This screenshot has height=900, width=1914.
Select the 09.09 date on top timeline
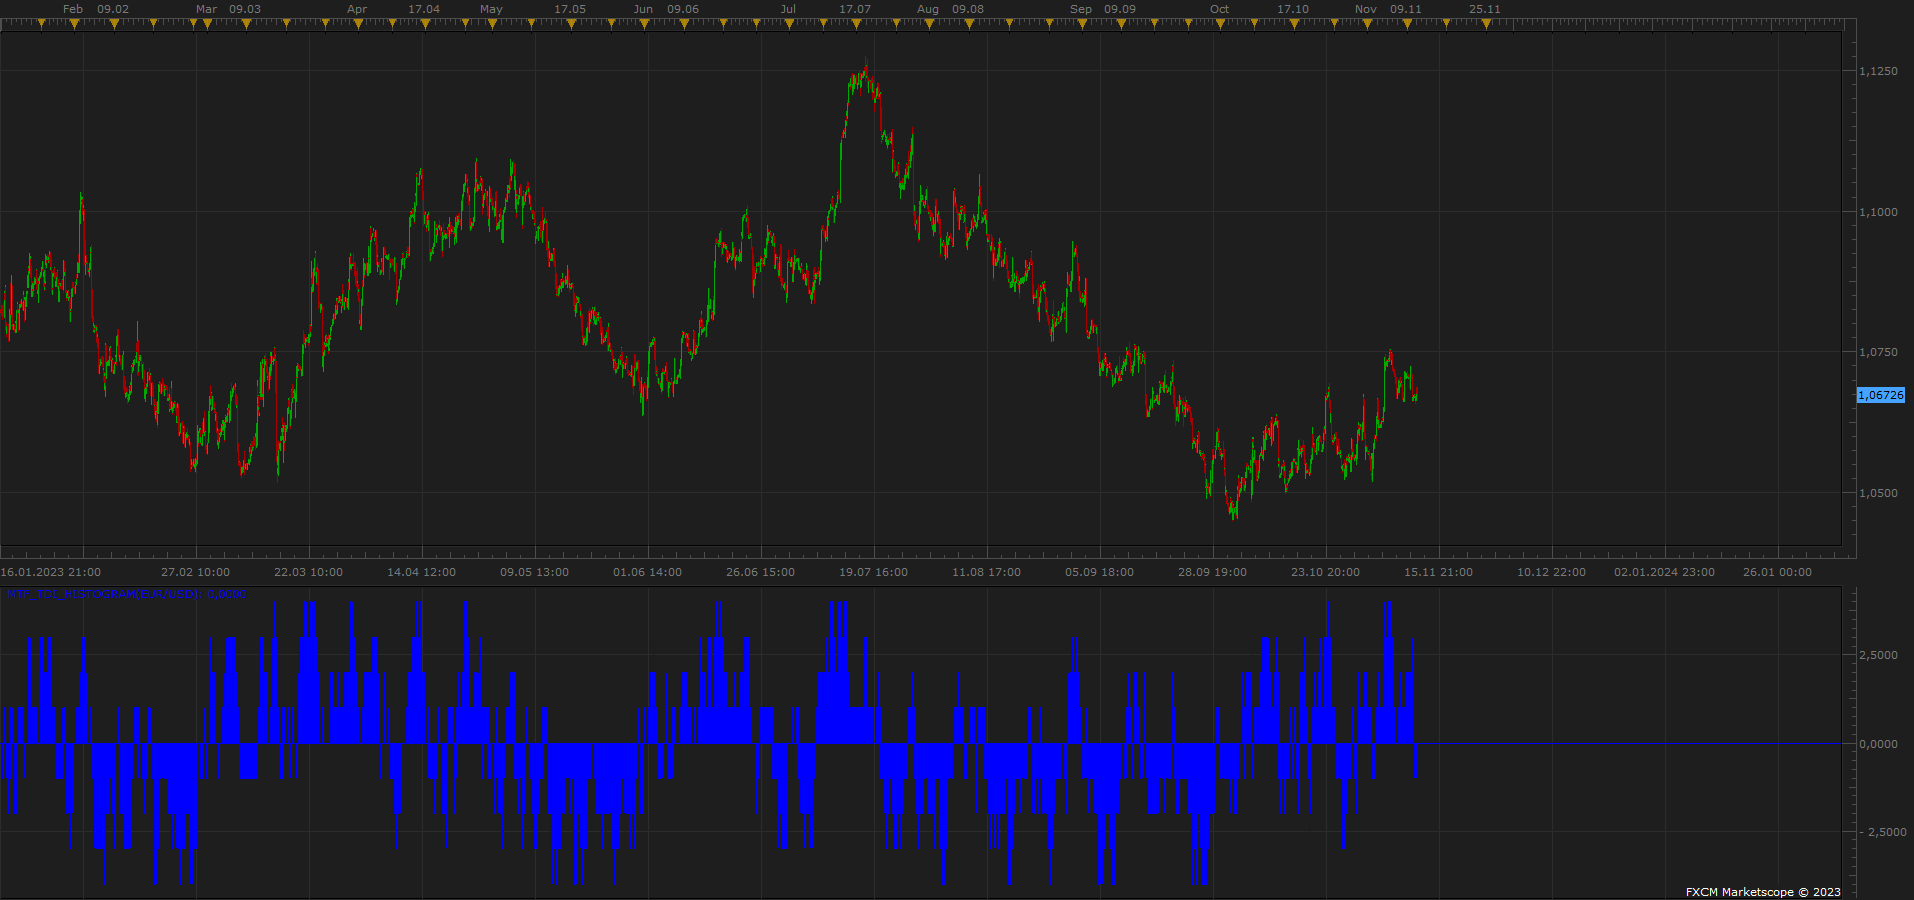click(x=1120, y=9)
